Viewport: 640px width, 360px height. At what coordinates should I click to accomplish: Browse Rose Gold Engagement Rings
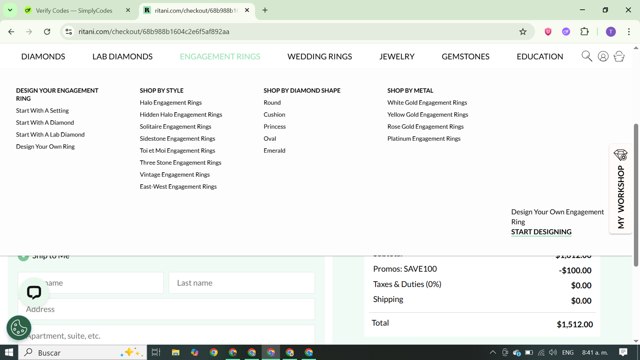[x=425, y=127]
